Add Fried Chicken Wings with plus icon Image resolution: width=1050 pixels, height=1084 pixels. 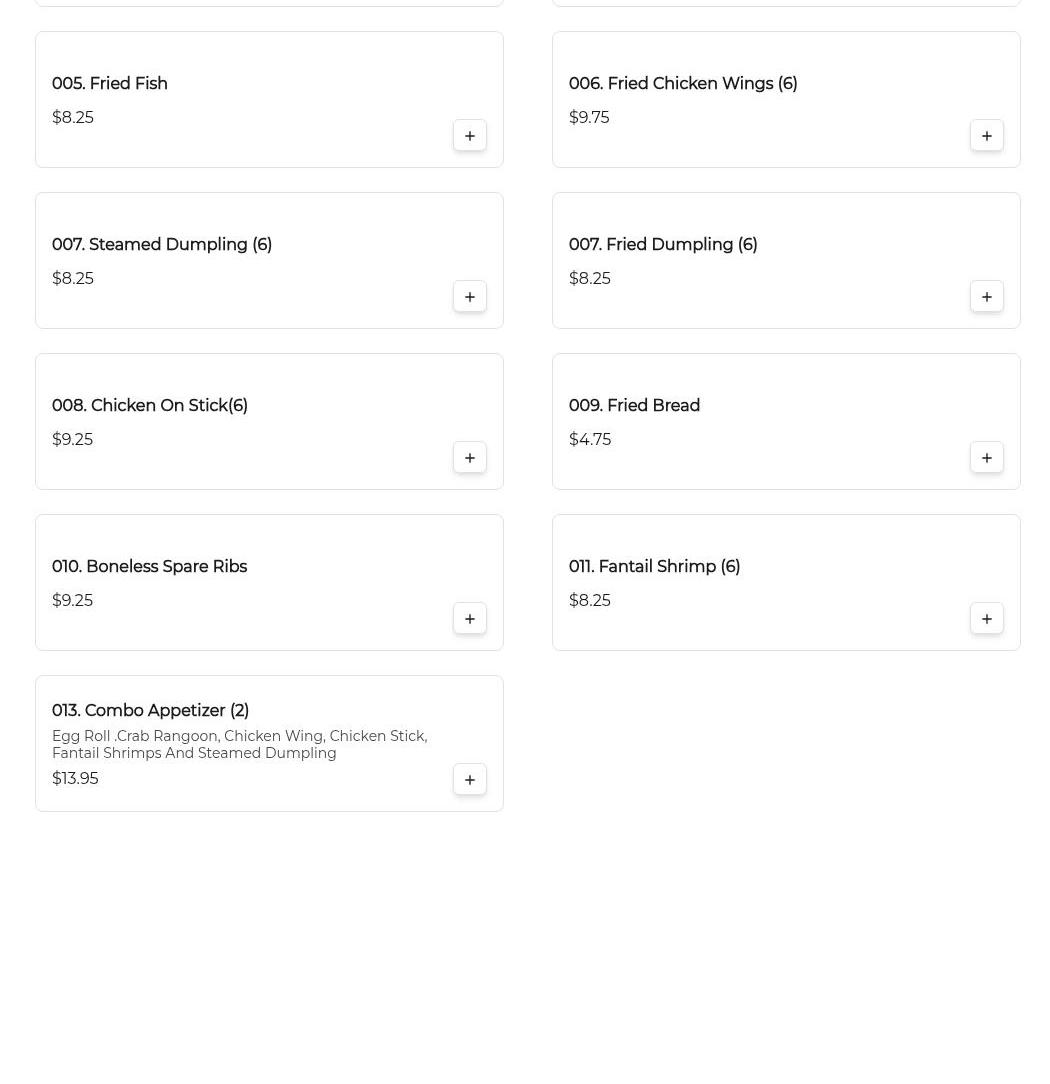pyautogui.click(x=986, y=136)
